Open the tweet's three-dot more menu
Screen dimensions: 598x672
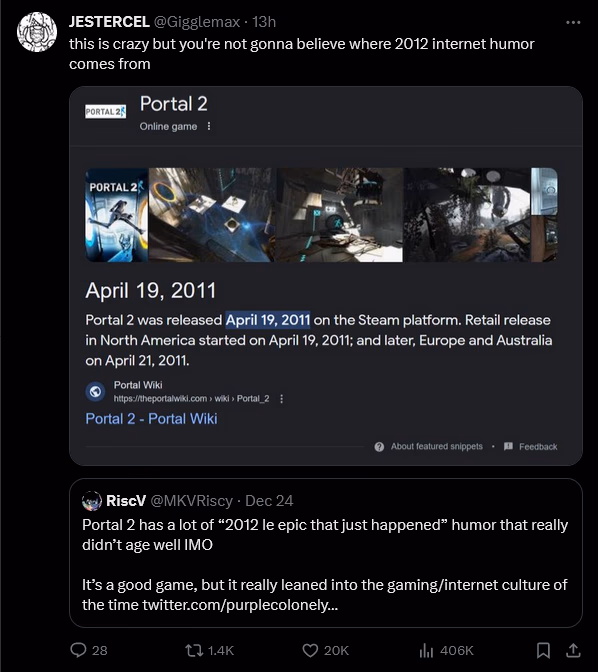coord(573,22)
